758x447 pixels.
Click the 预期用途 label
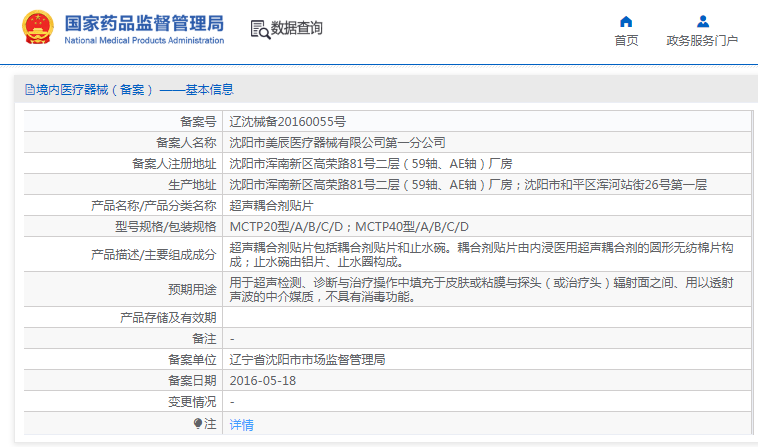click(x=192, y=289)
